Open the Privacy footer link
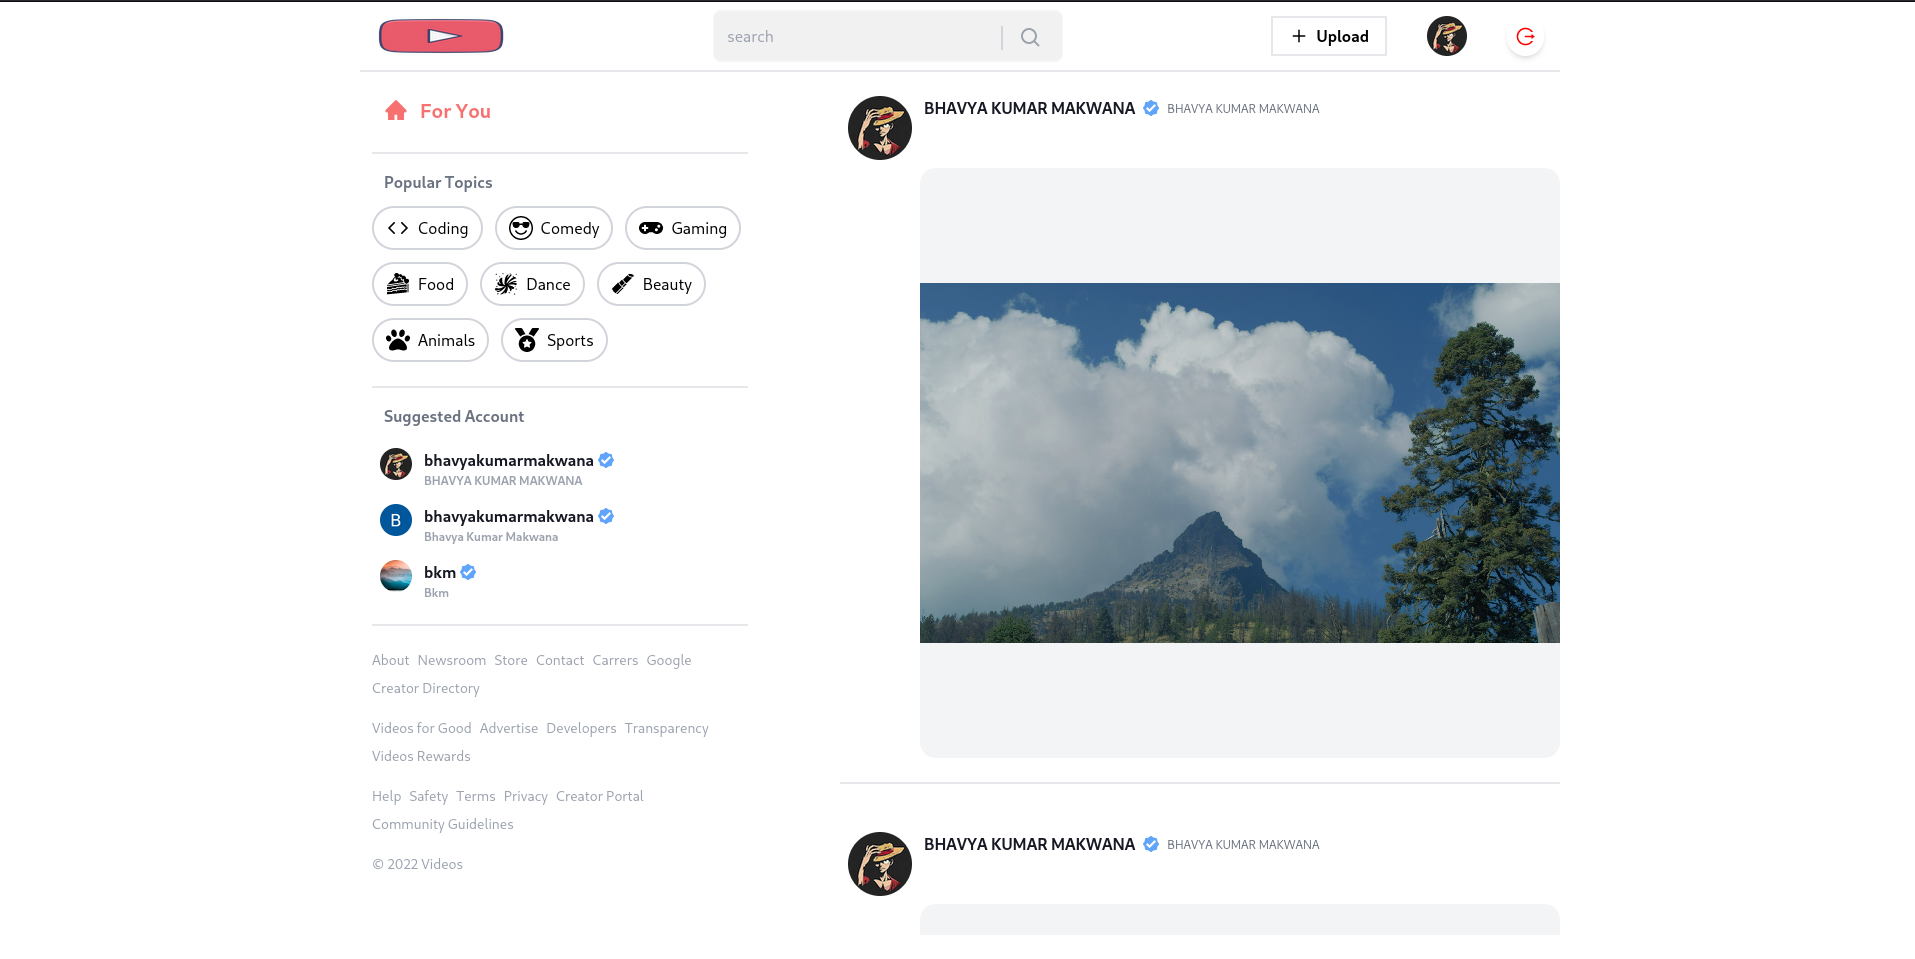Screen dimensions: 1915x959 tap(526, 796)
